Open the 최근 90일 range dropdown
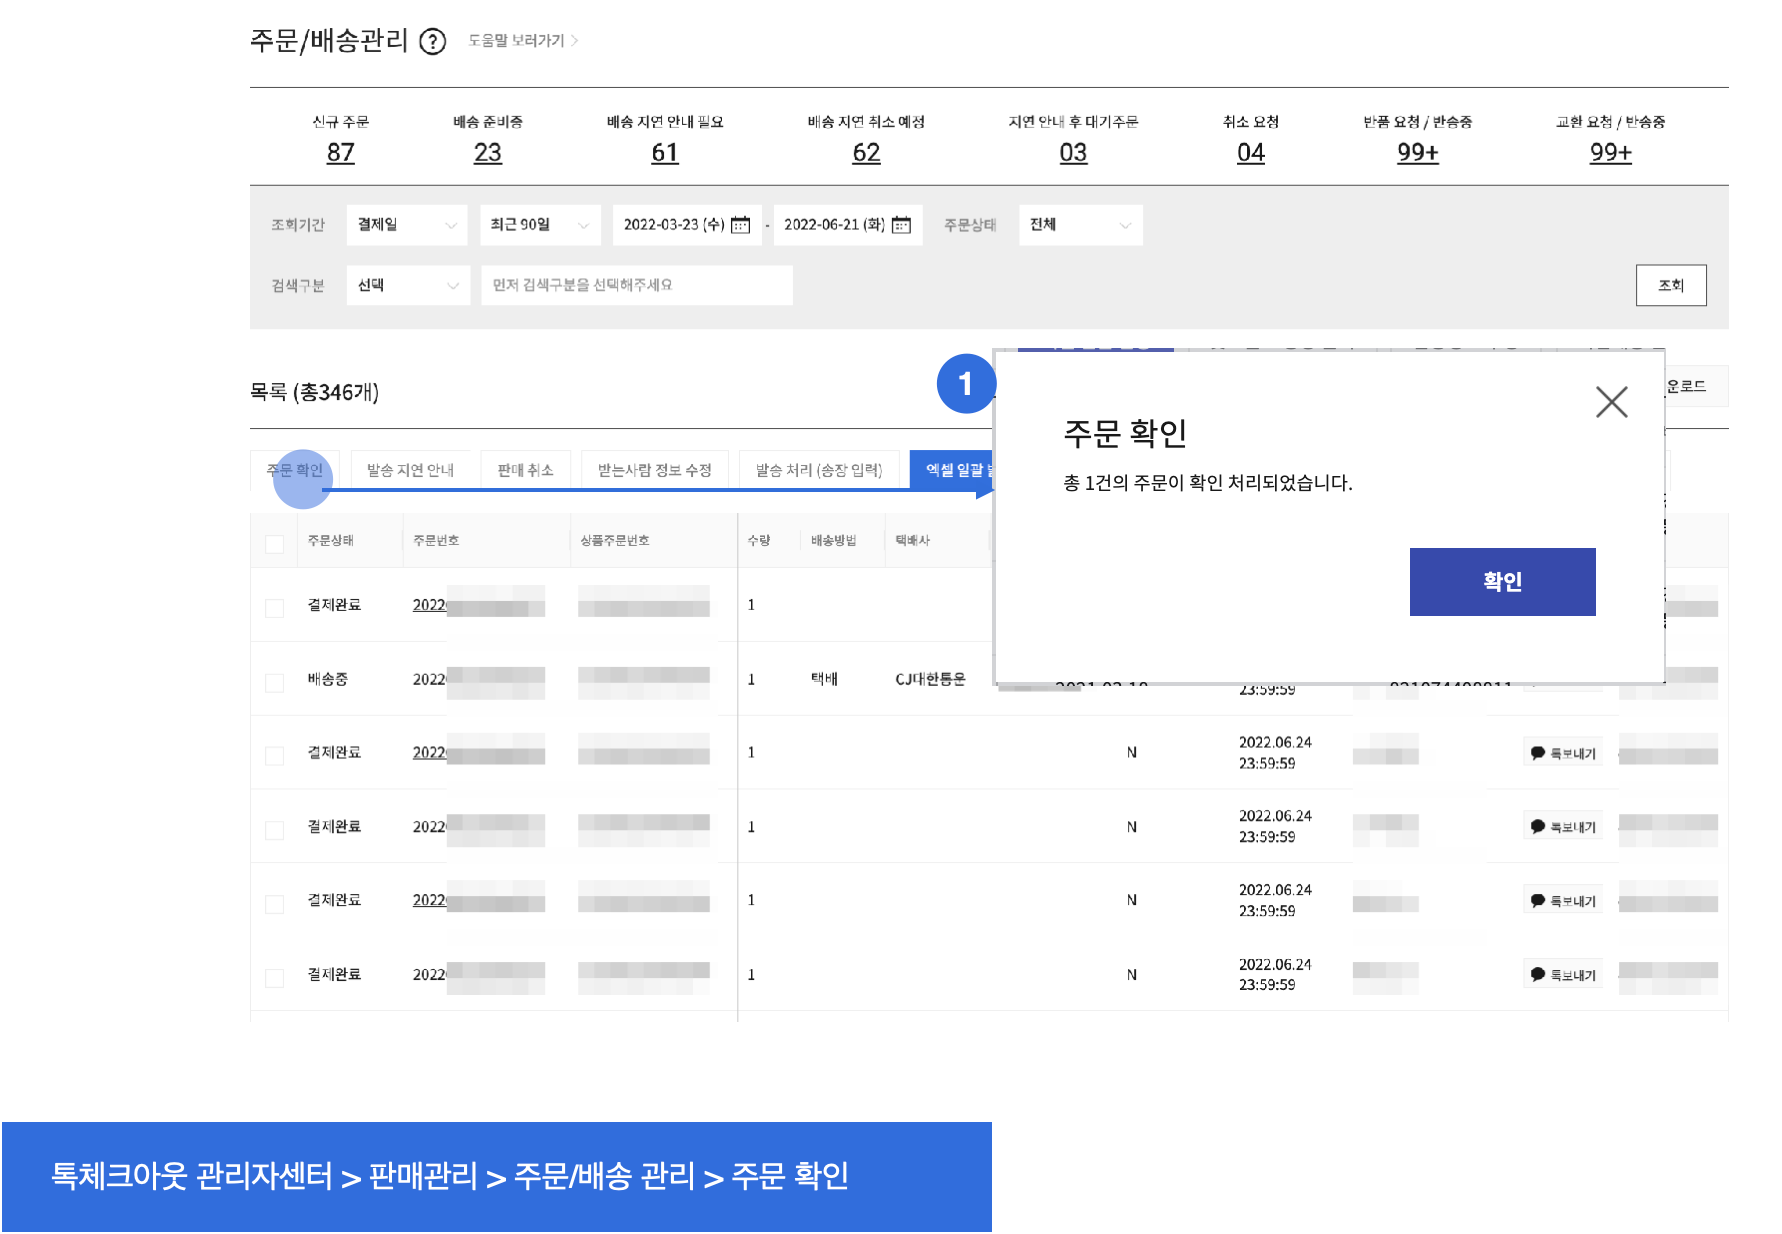Image resolution: width=1782 pixels, height=1234 pixels. (540, 225)
